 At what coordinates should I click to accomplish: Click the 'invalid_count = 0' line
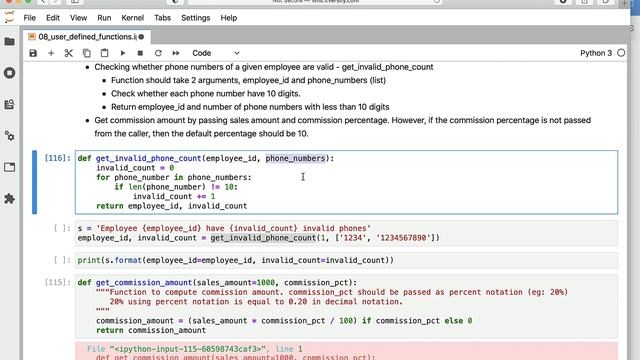click(135, 168)
